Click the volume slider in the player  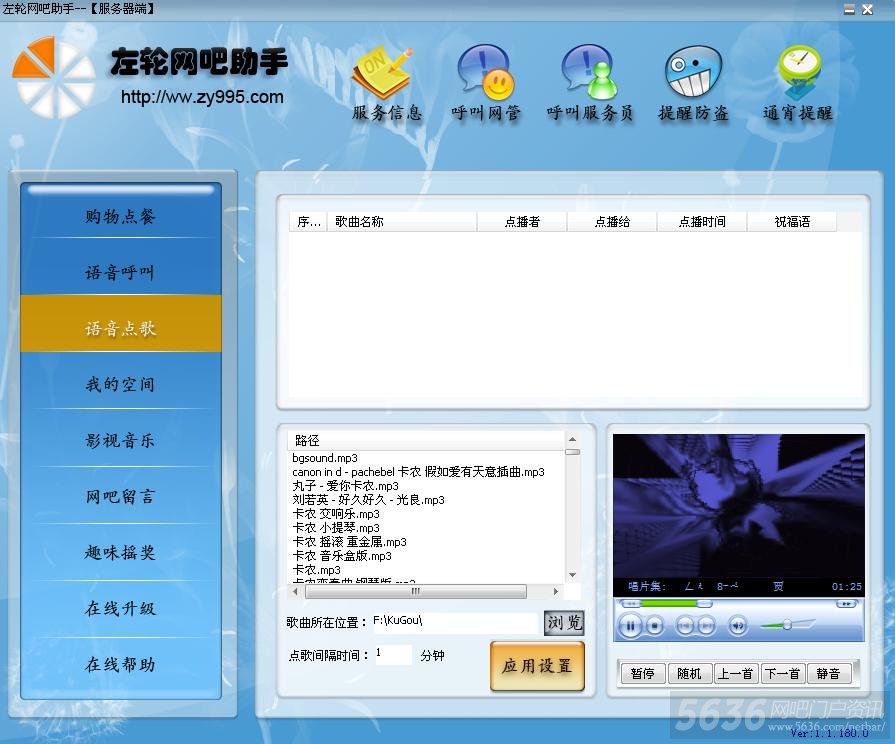[x=788, y=625]
